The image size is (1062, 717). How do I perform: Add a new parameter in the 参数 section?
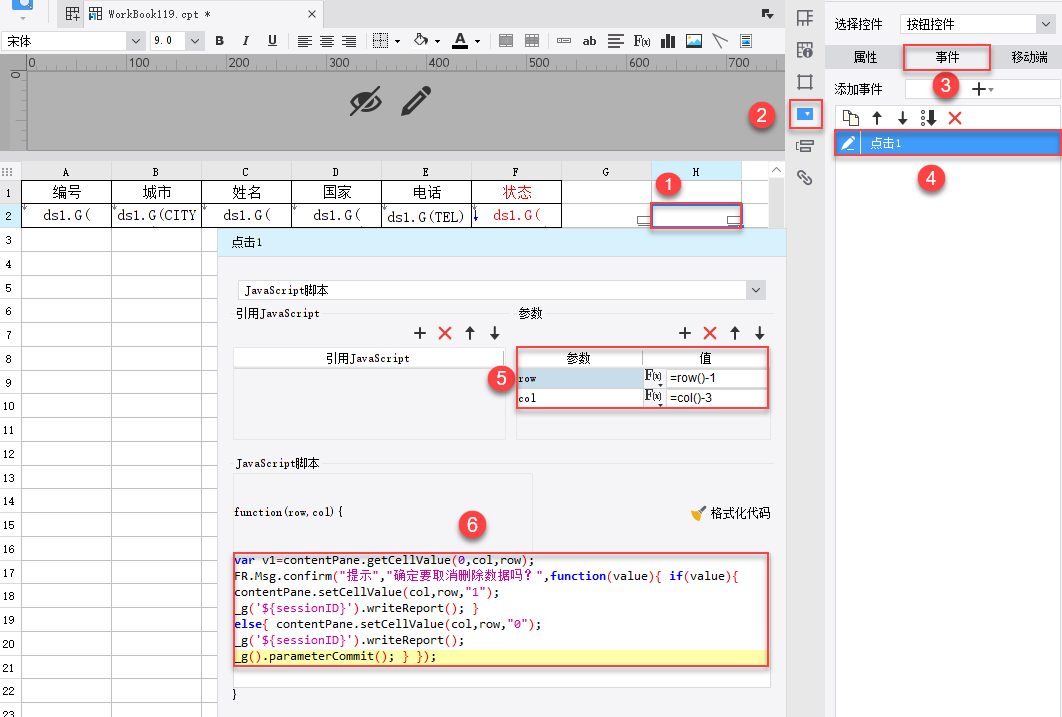pos(685,333)
